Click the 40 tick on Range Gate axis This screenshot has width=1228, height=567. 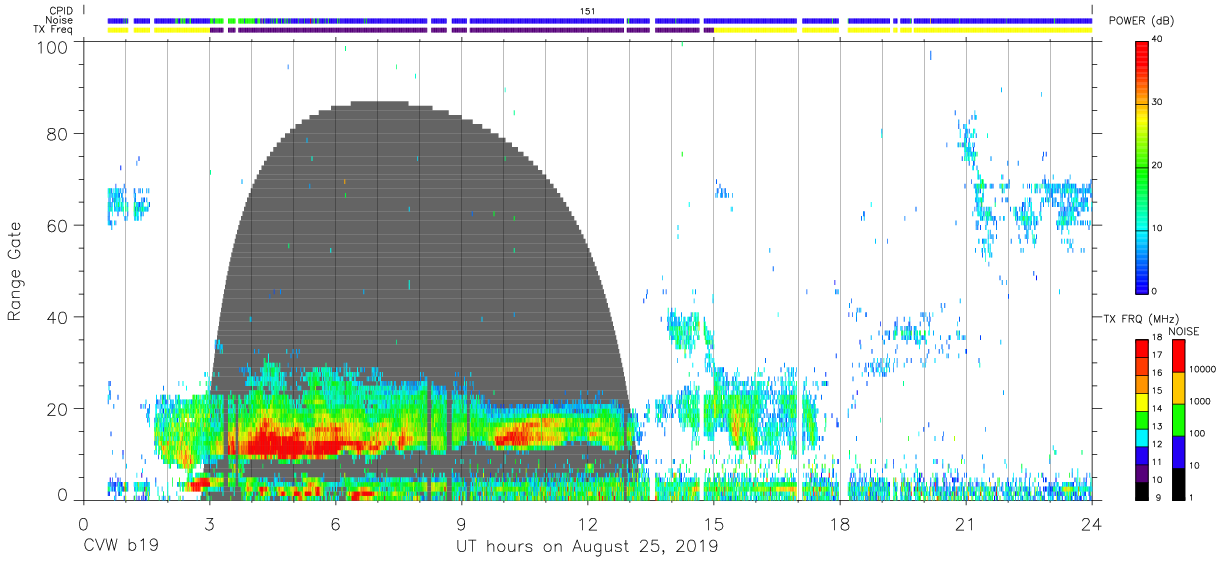tap(60, 317)
